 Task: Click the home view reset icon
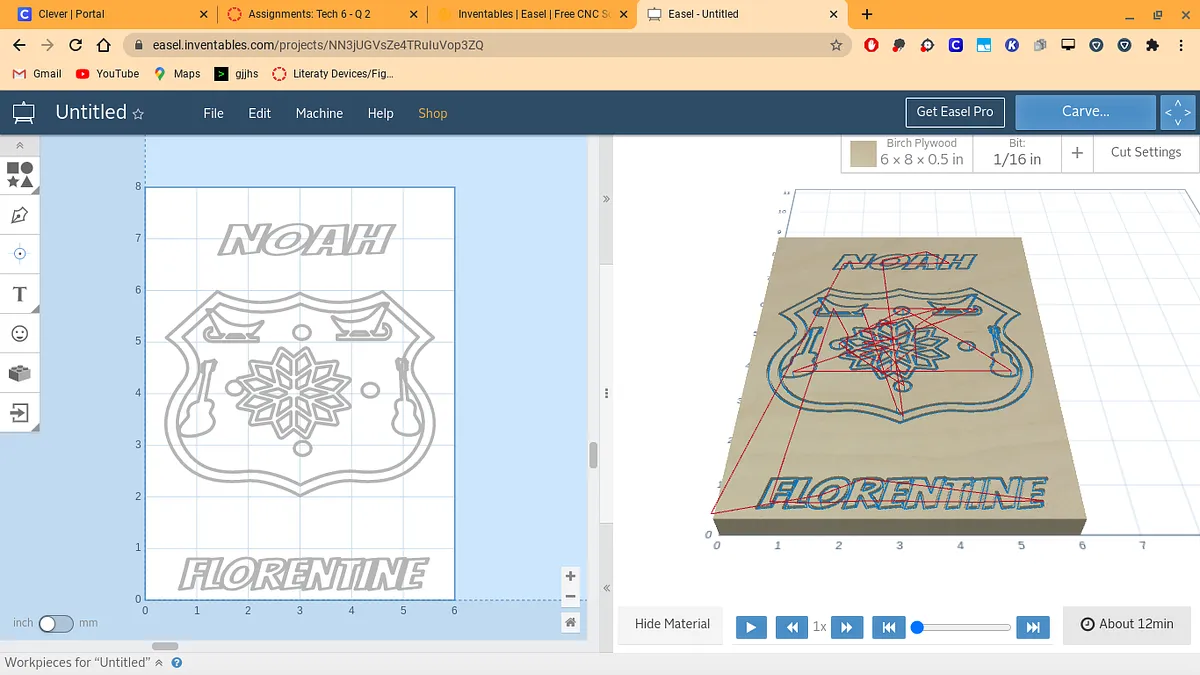click(x=570, y=622)
